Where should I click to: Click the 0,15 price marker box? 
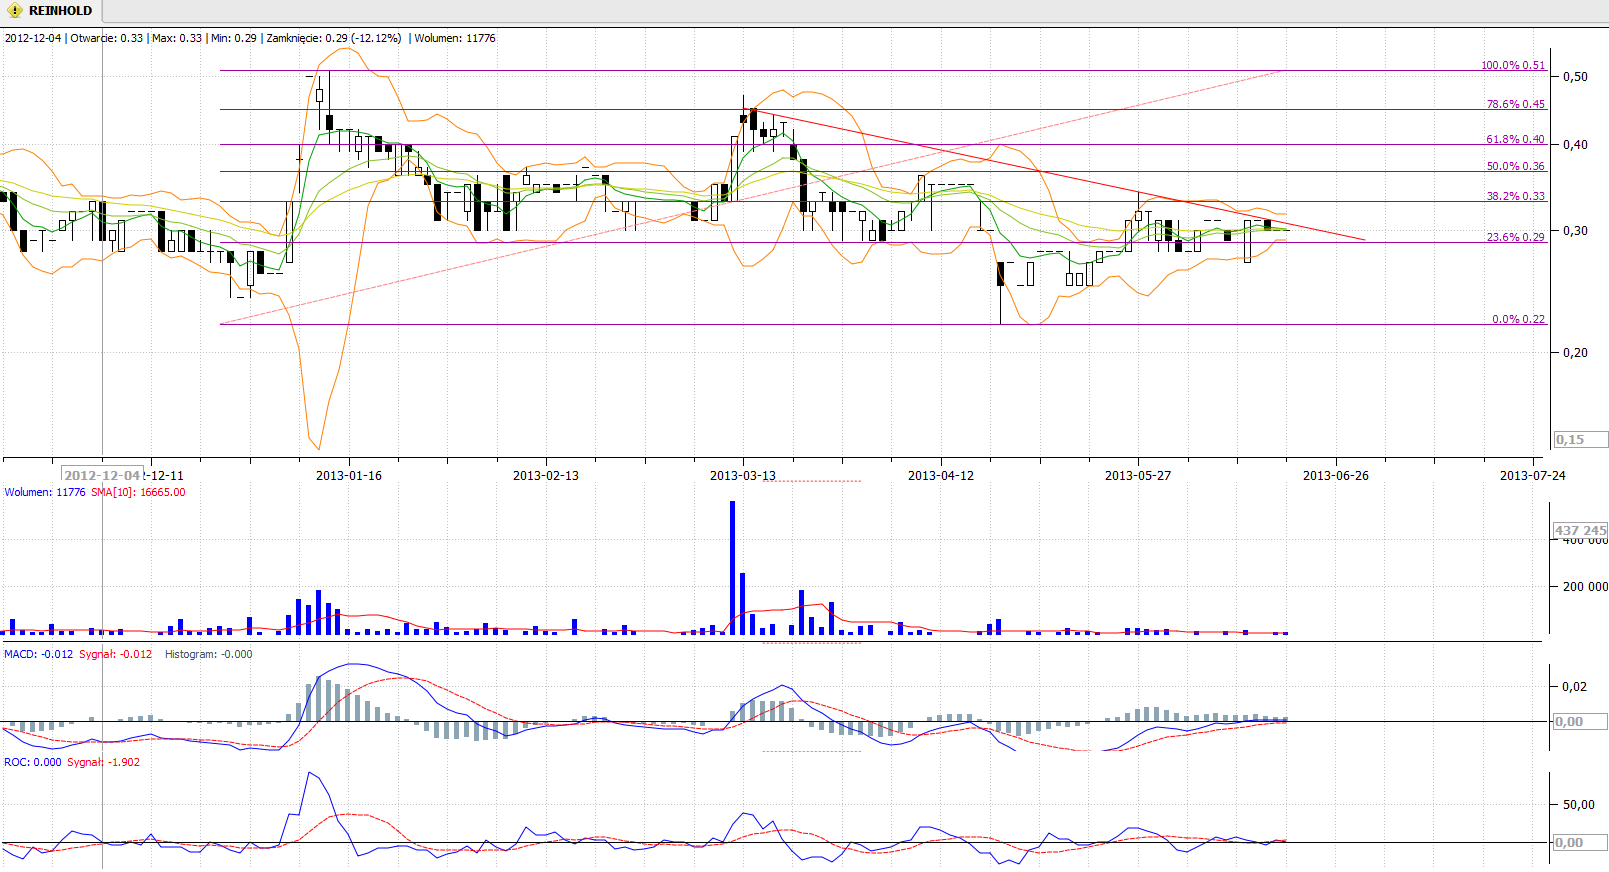(1581, 439)
